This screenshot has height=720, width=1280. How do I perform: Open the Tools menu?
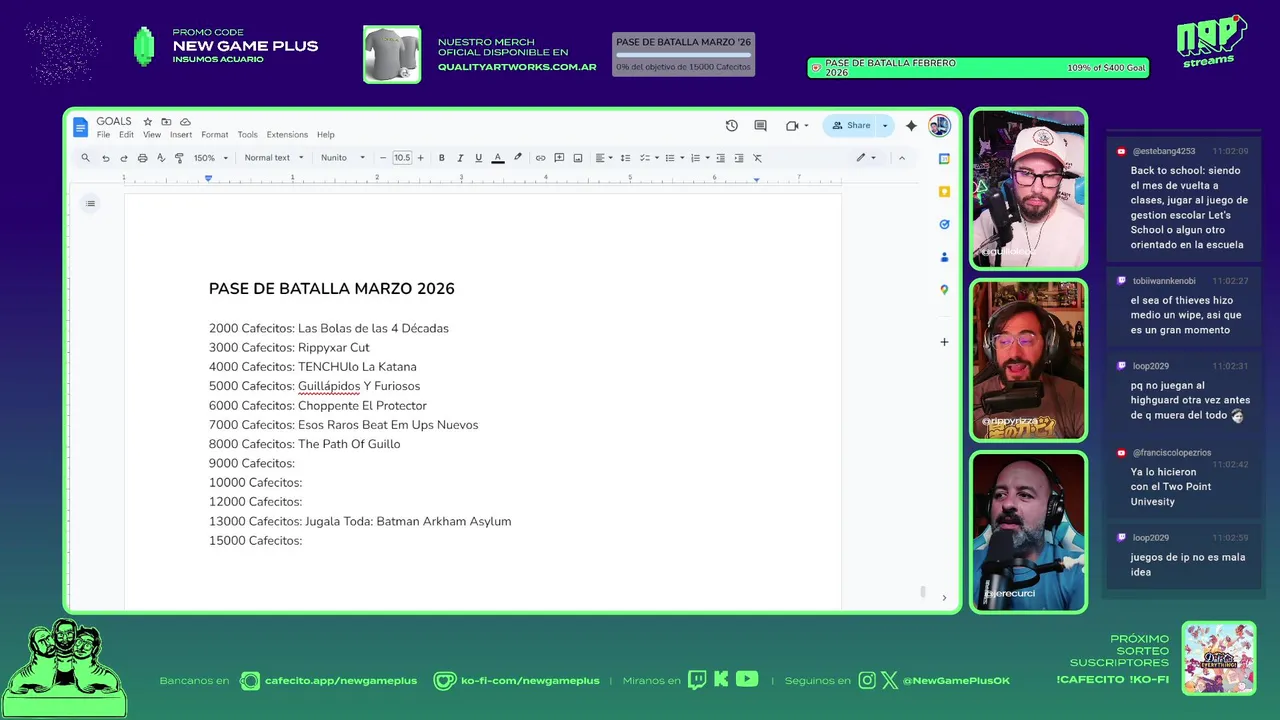click(x=248, y=135)
